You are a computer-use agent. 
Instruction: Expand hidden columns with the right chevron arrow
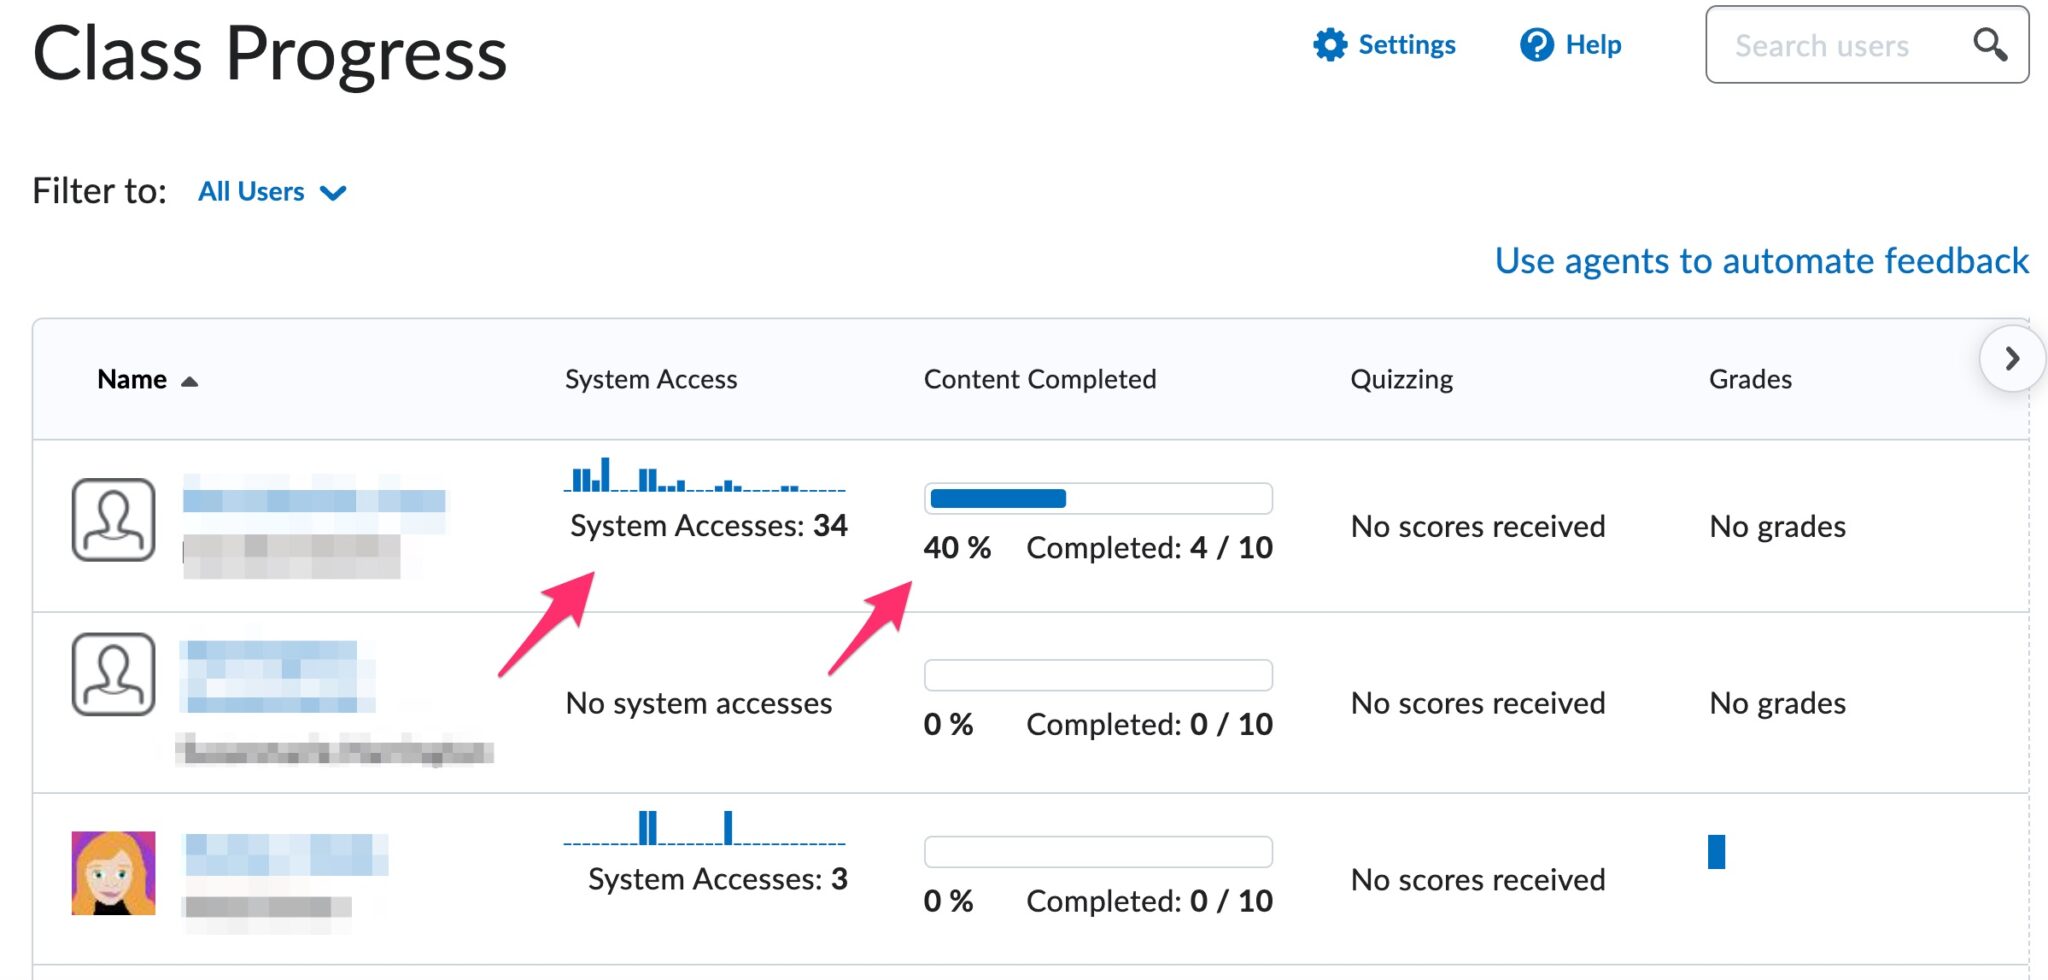pos(2011,360)
